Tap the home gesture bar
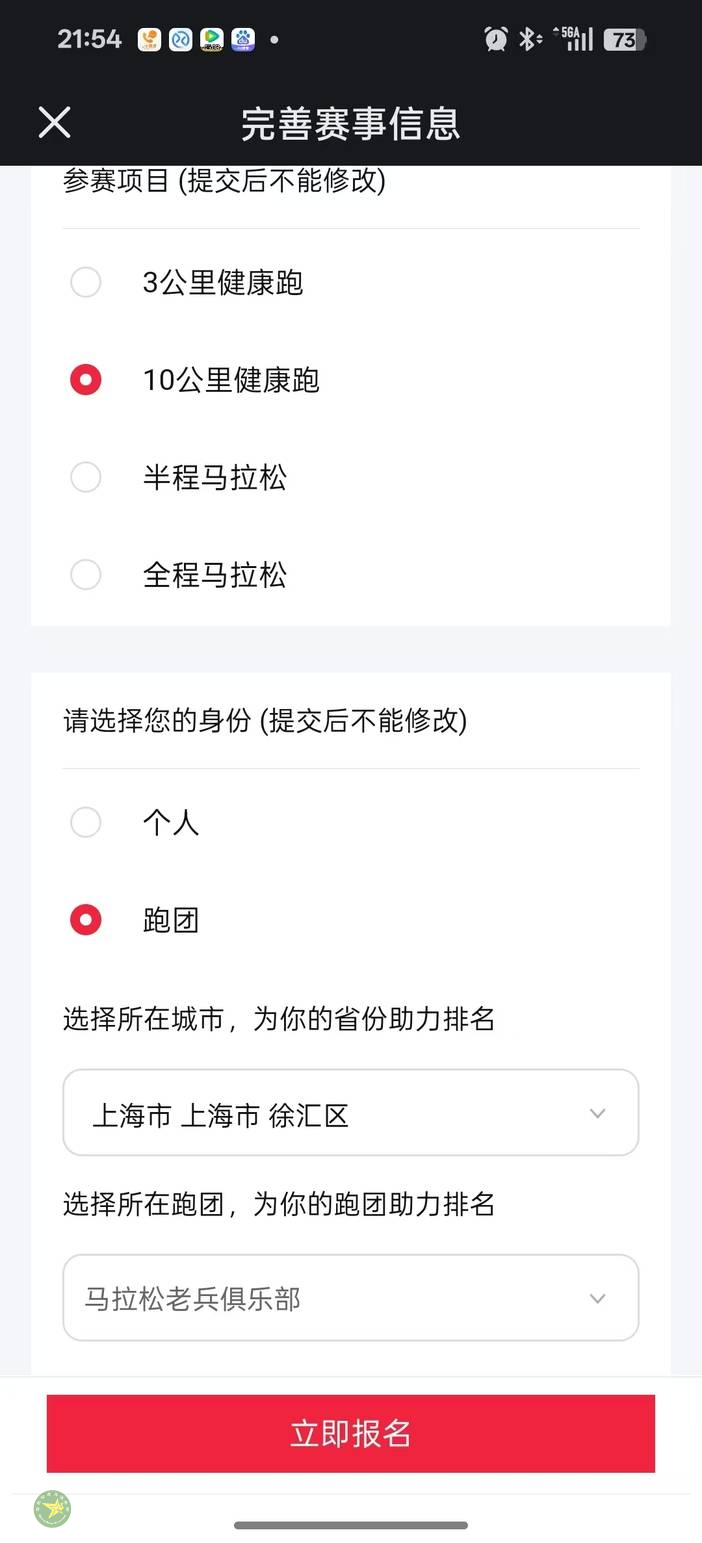702x1543 pixels. [351, 1525]
